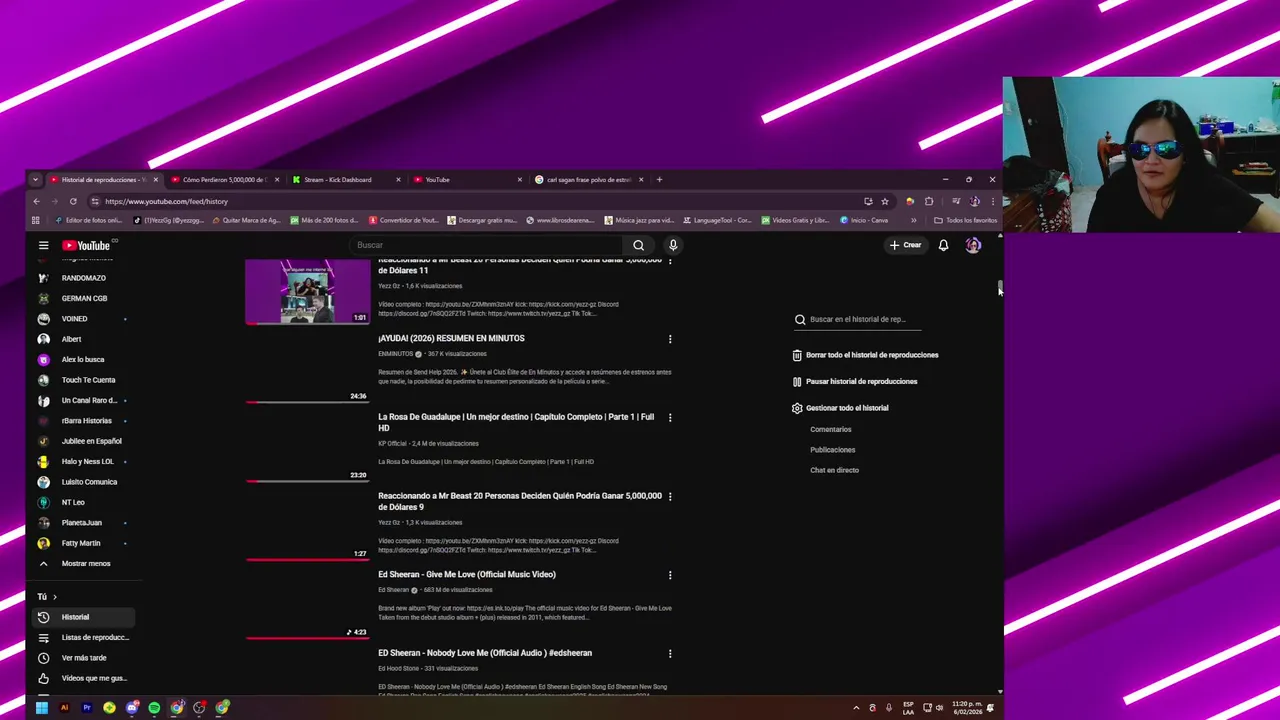
Task: Open options for La Rosa De Guadalupe video
Action: point(670,417)
